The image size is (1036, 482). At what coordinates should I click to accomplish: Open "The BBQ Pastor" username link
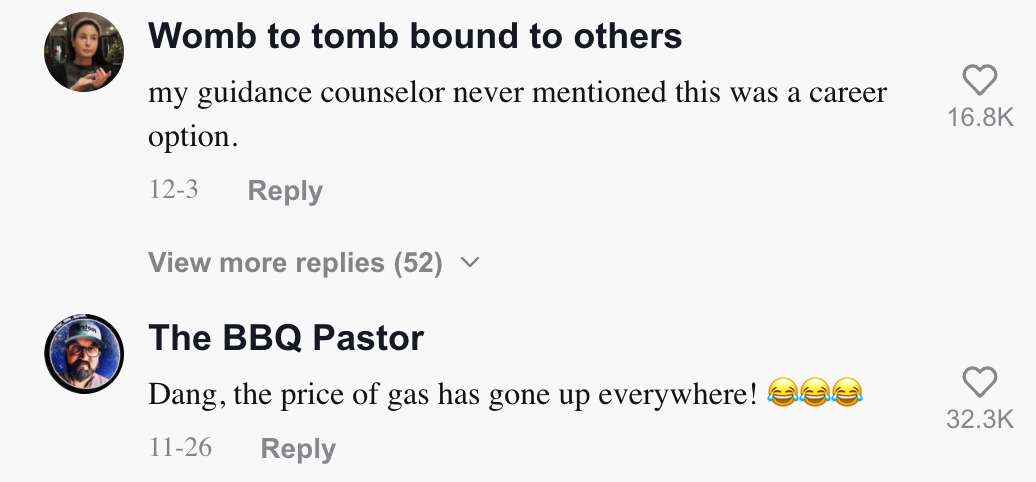tap(286, 338)
